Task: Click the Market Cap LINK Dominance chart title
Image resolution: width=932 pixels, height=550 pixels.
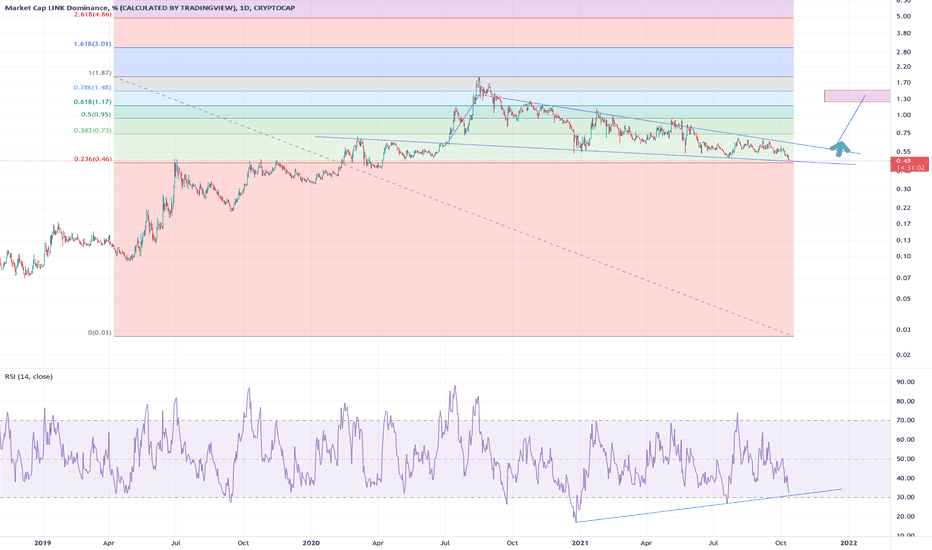Action: (150, 8)
